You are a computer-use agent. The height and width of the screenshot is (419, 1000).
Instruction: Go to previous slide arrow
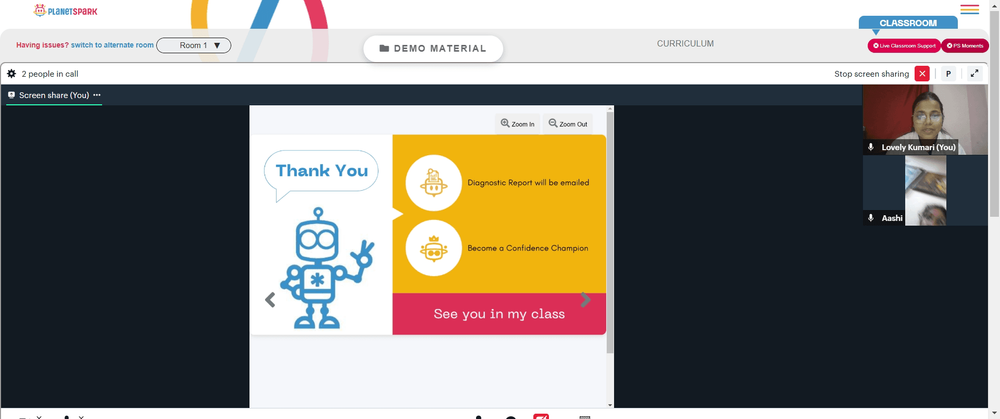point(270,300)
